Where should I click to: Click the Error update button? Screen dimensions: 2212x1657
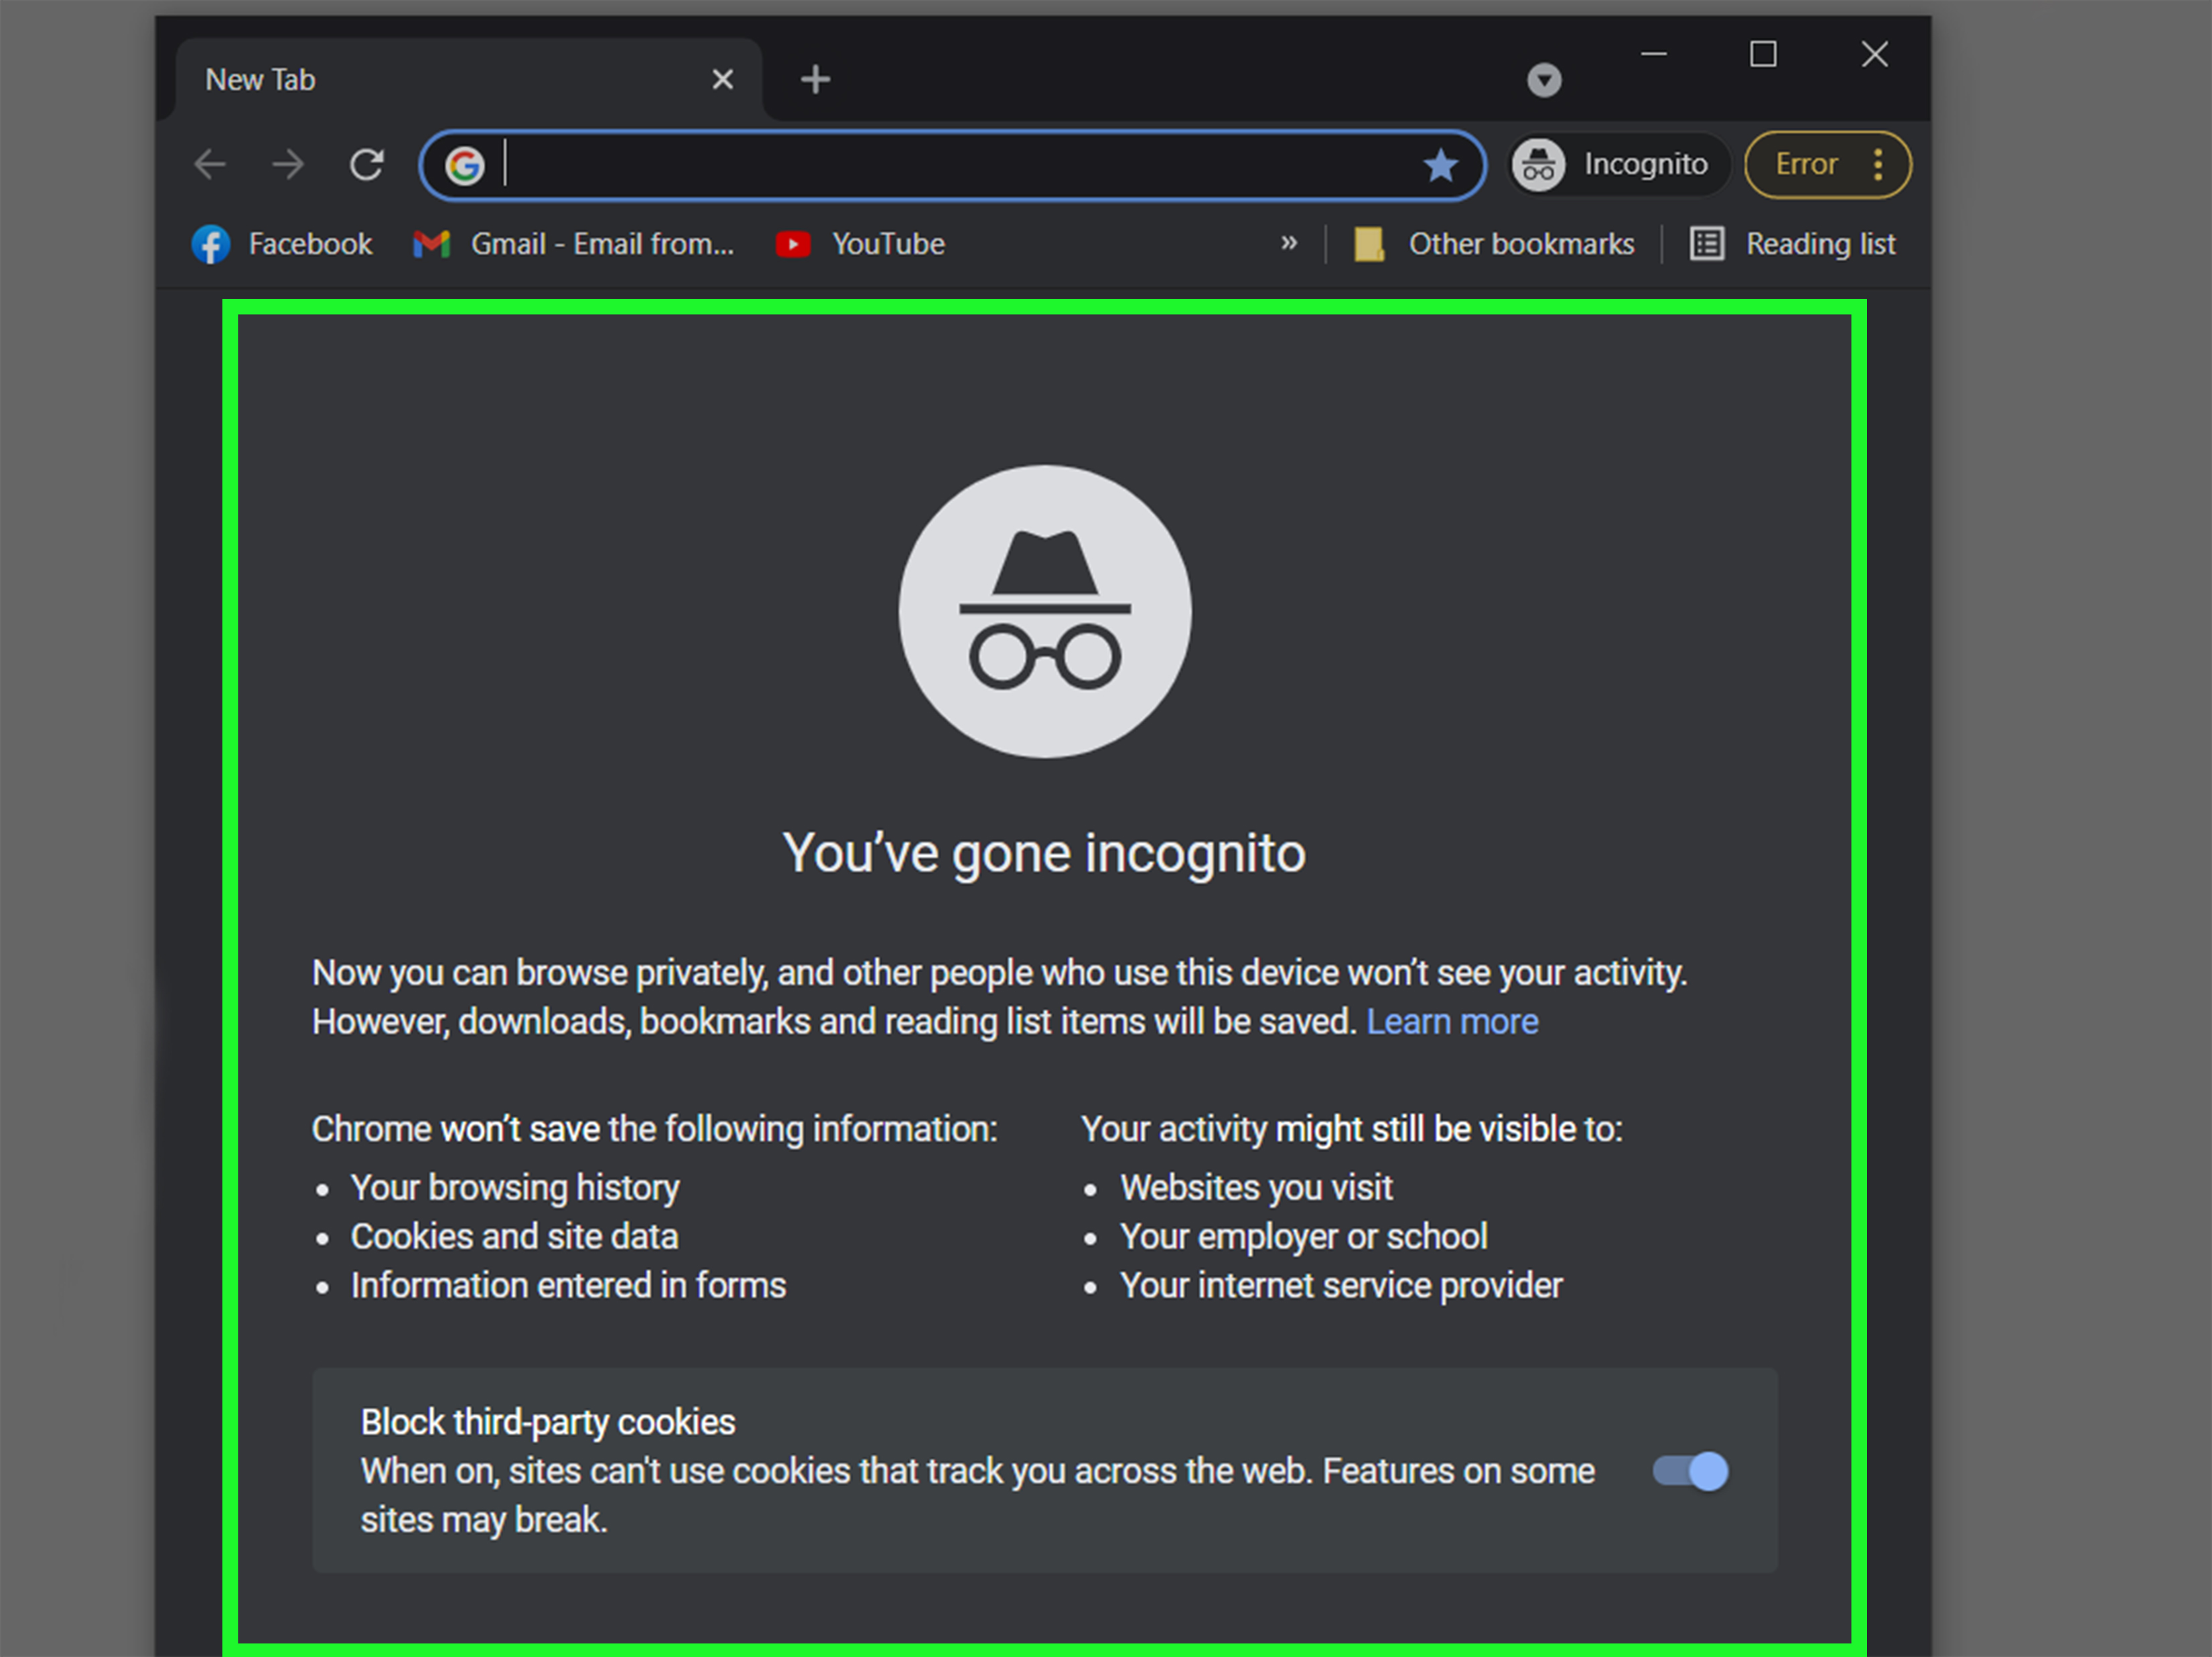(x=1806, y=164)
